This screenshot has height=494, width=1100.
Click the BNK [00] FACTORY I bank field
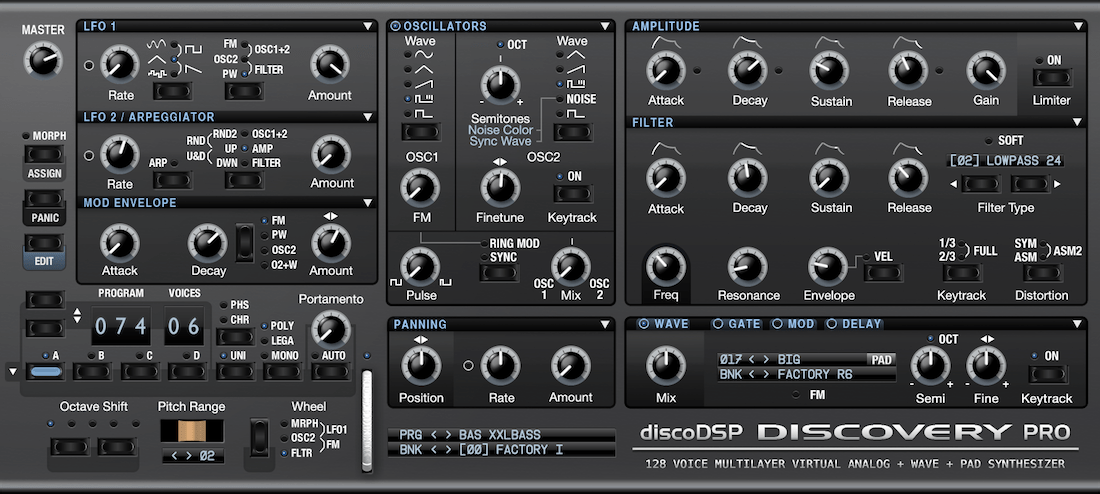tap(501, 450)
